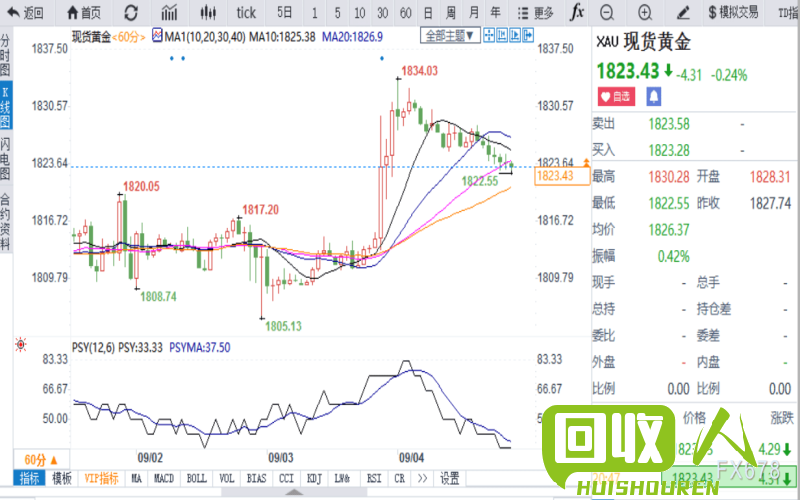This screenshot has width=800, height=500.
Task: Choose the LW& indicator
Action: 342,479
